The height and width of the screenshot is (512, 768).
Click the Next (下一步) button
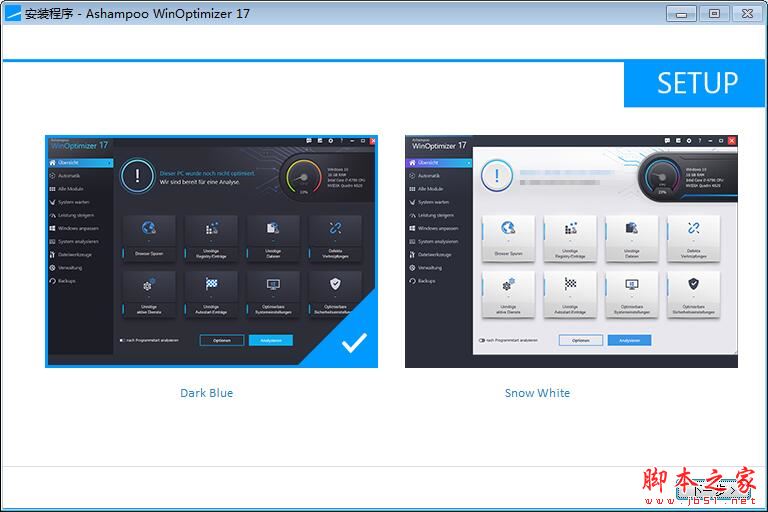coord(714,489)
